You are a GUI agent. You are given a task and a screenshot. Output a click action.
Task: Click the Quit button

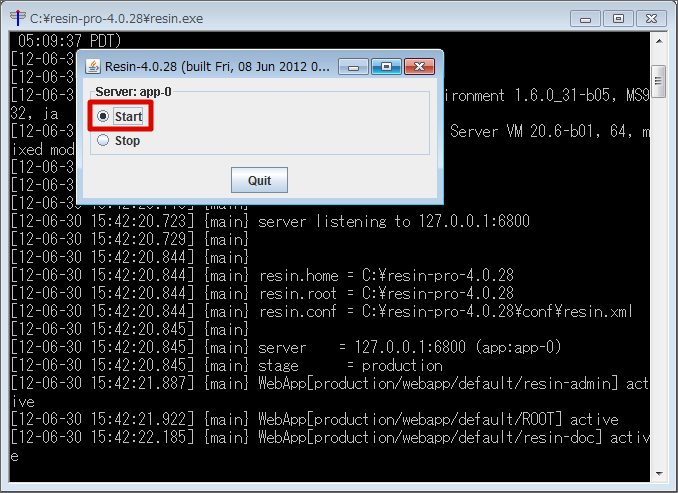click(x=259, y=180)
